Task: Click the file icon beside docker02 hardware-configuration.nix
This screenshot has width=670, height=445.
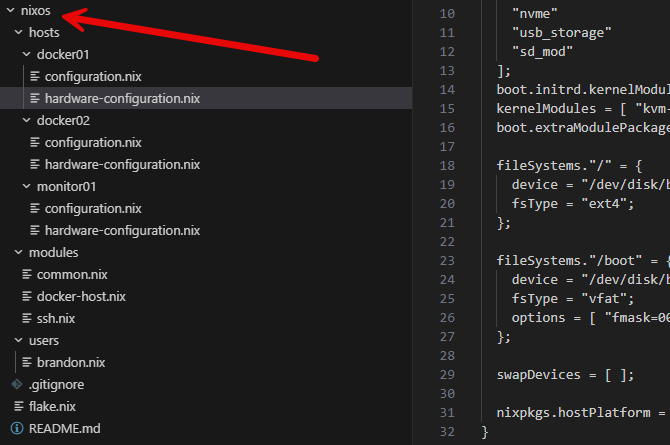Action: point(35,164)
